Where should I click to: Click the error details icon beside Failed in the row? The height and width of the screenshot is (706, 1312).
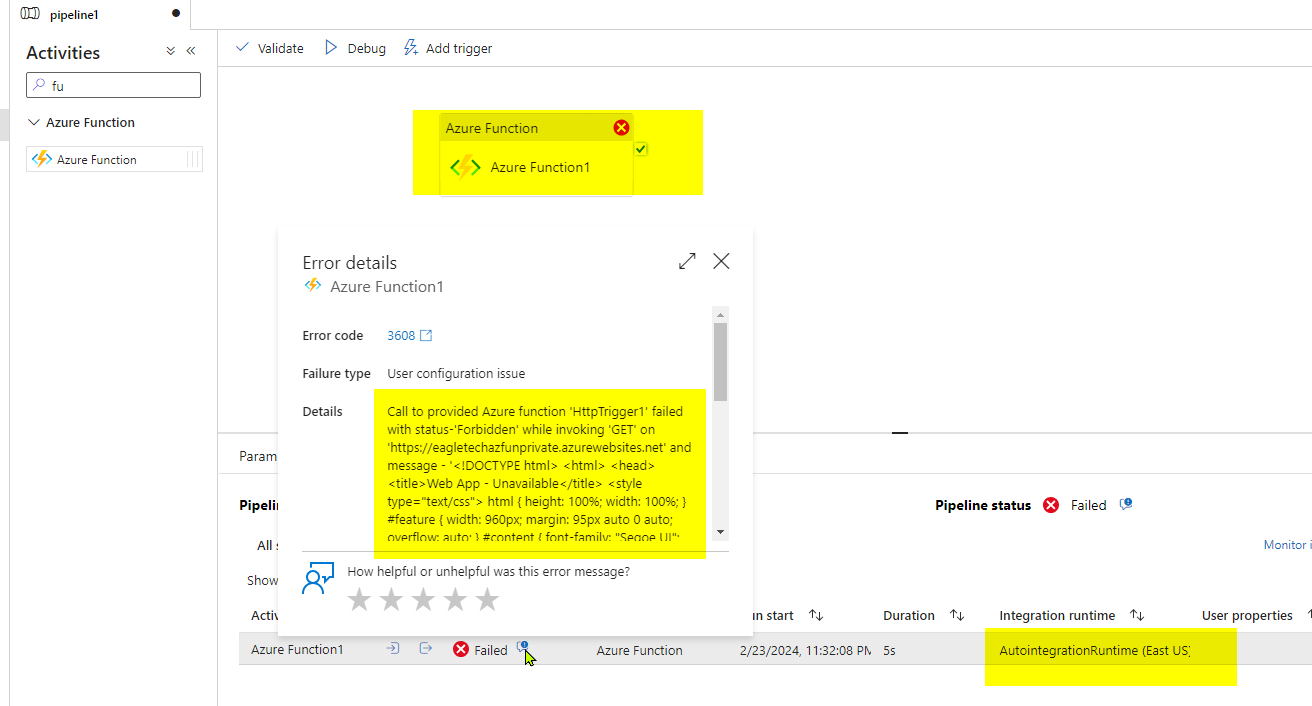click(523, 647)
